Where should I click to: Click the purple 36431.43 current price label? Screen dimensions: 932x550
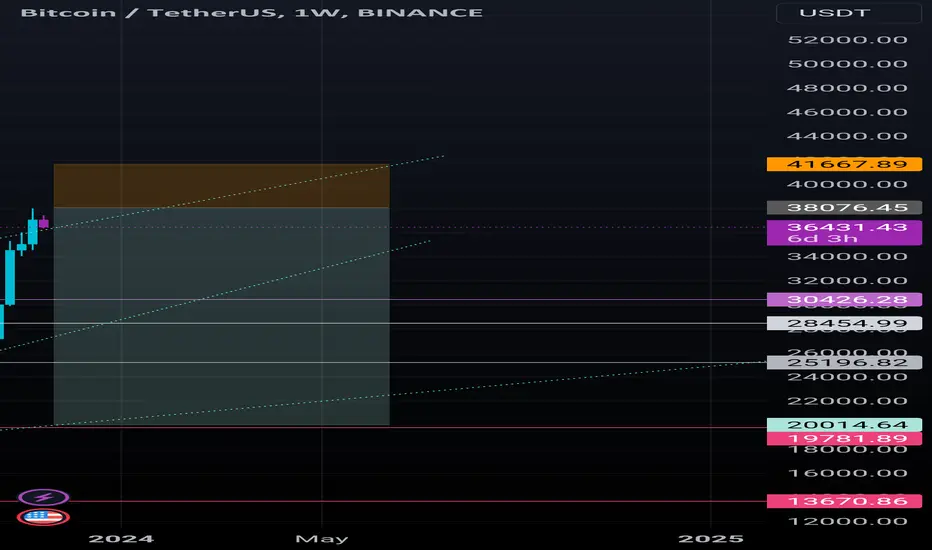click(838, 229)
